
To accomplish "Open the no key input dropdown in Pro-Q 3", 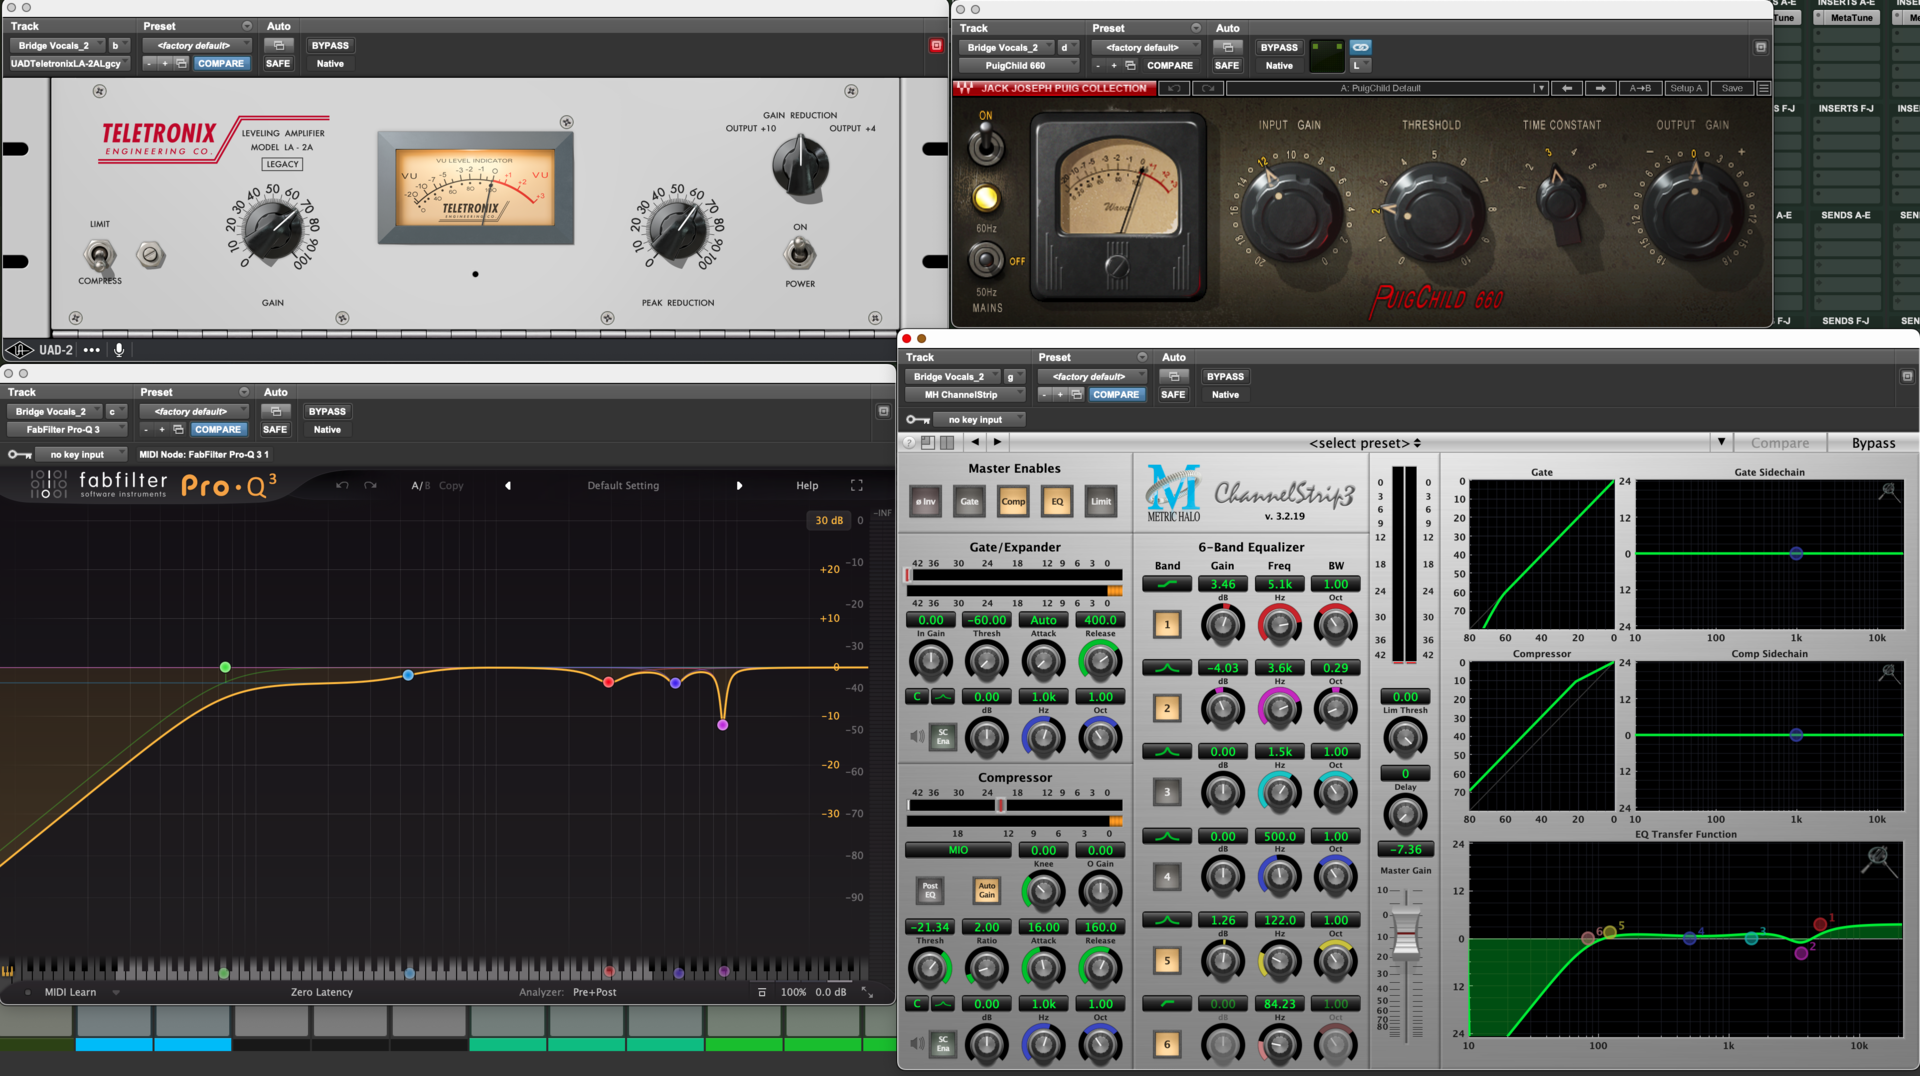I will (75, 454).
